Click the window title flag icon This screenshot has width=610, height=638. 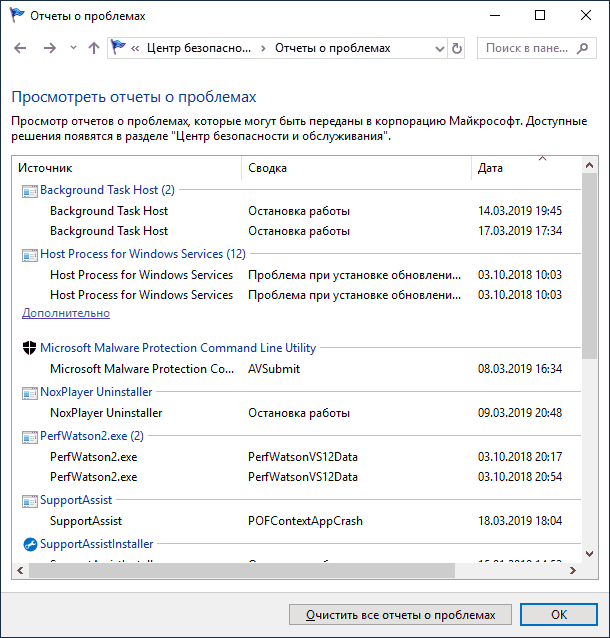click(17, 15)
